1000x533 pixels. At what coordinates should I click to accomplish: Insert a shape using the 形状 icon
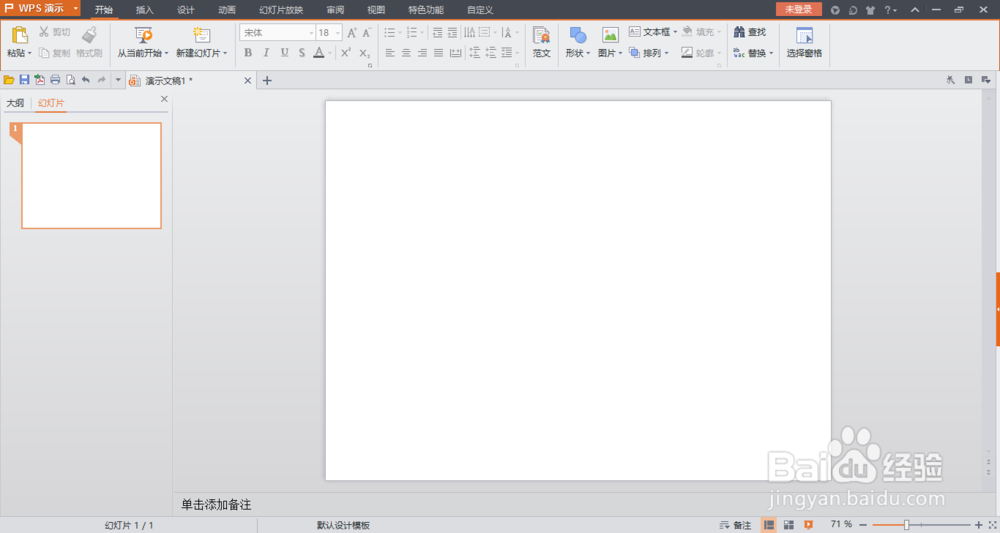point(578,34)
